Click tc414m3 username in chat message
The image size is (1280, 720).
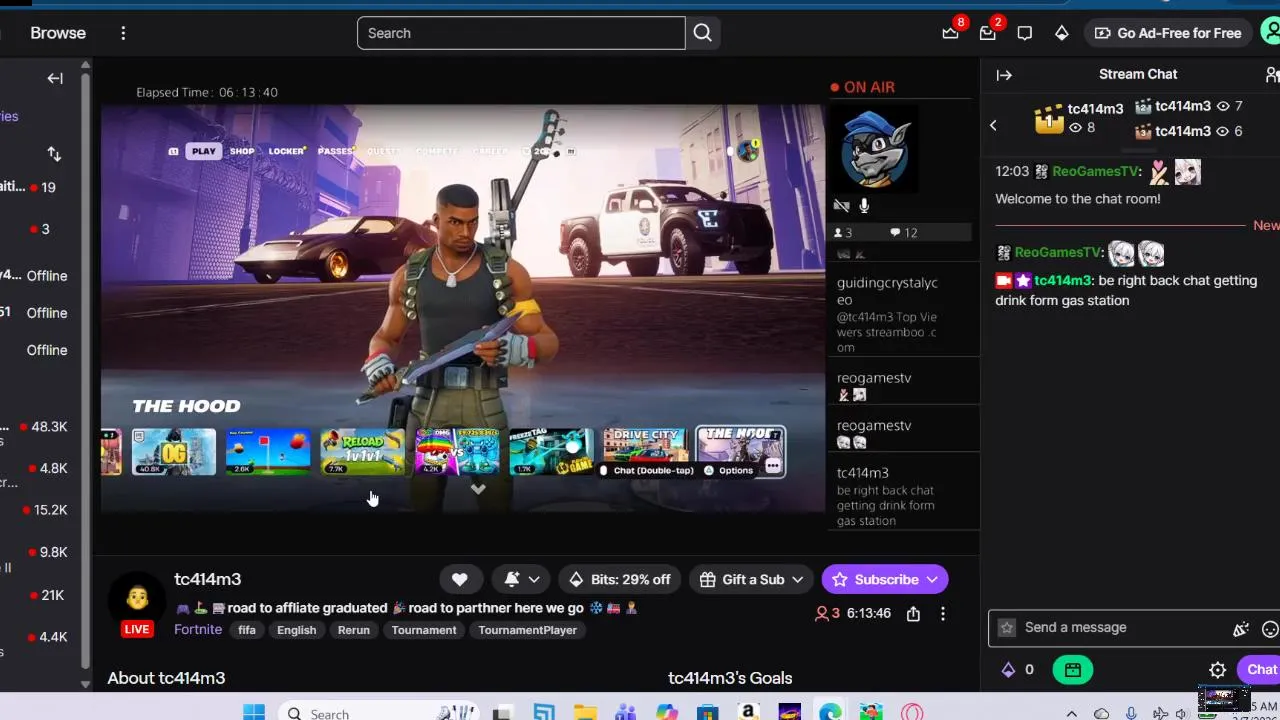(1063, 280)
